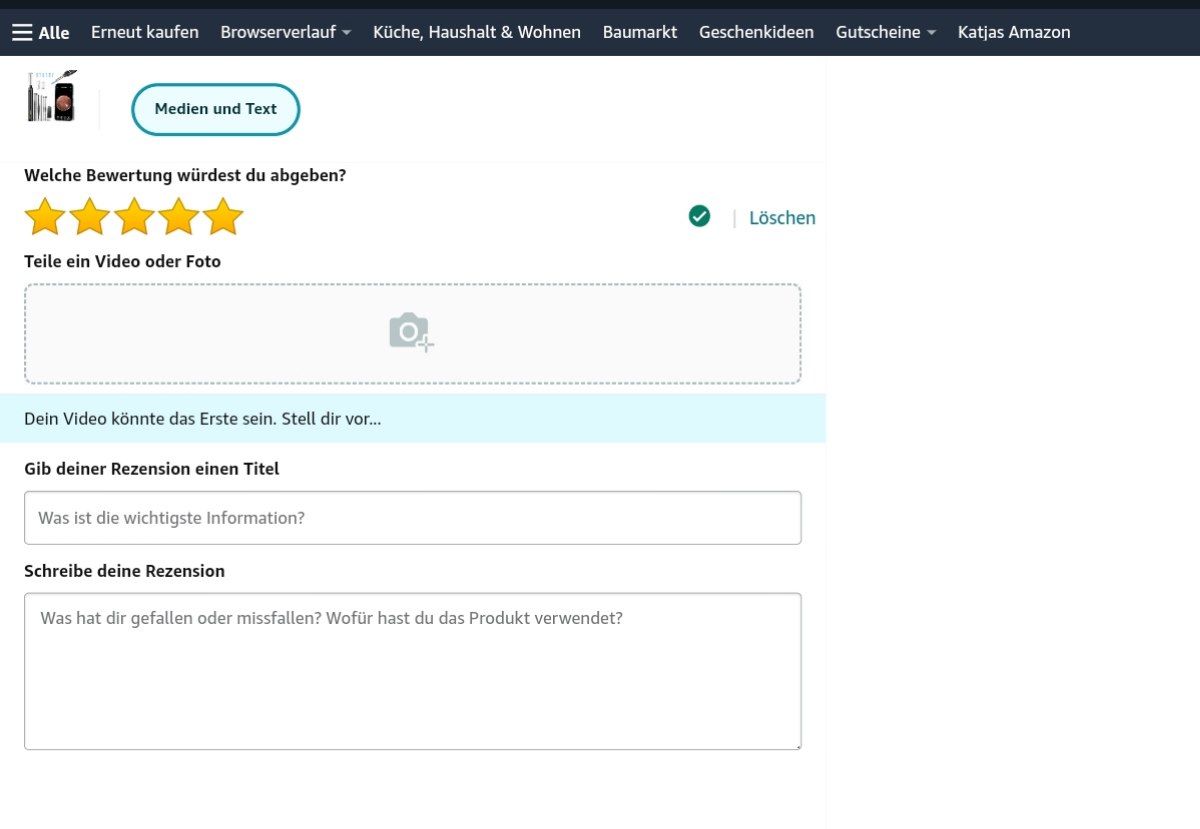Navigate to Geschenkideen

(x=756, y=32)
